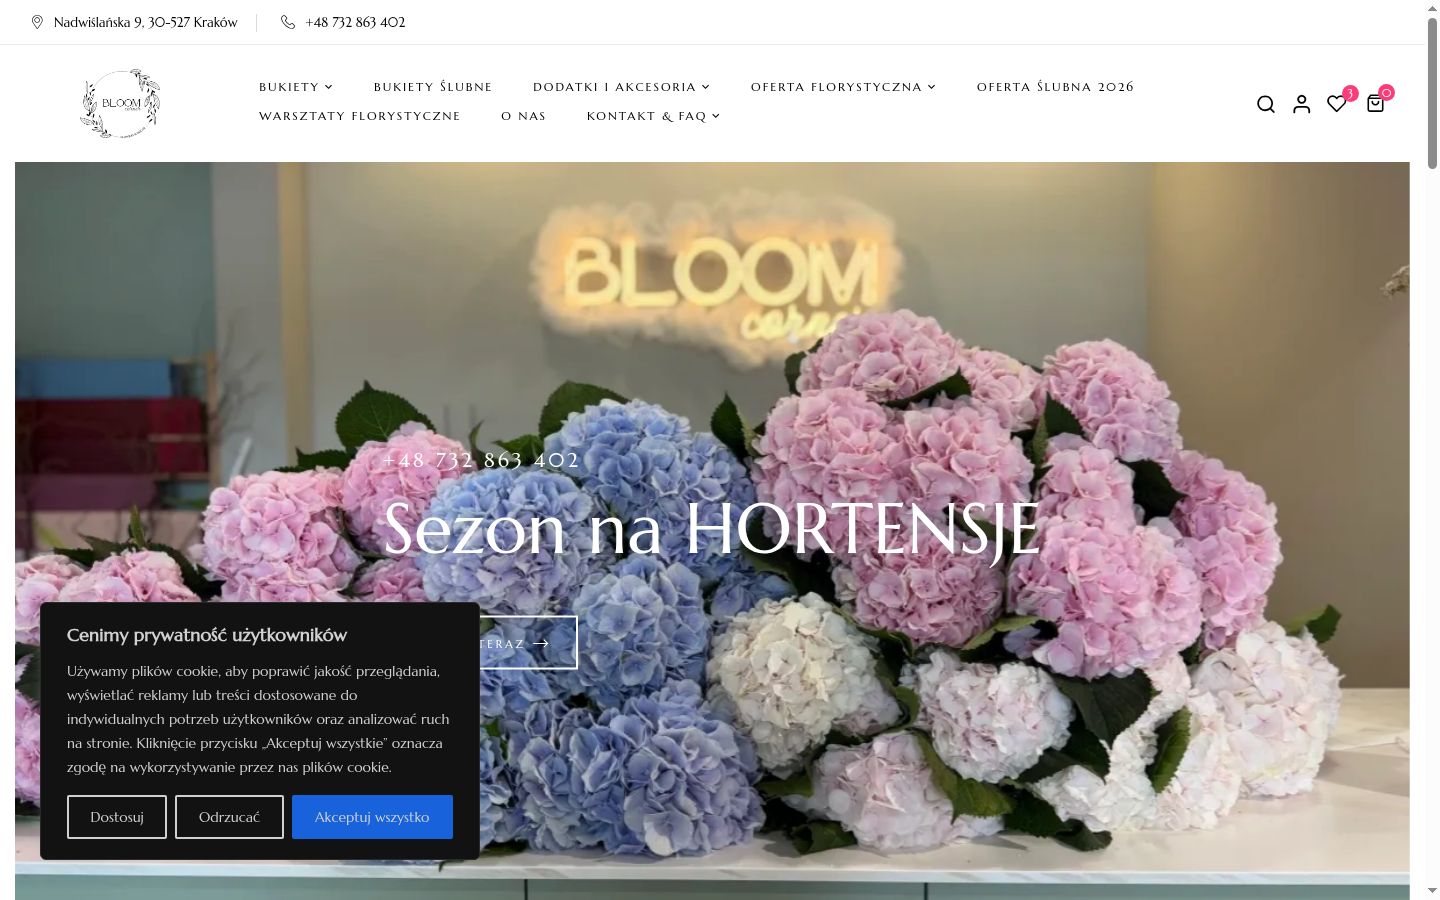Open the O Nas menu item
The width and height of the screenshot is (1440, 900).
pos(524,116)
